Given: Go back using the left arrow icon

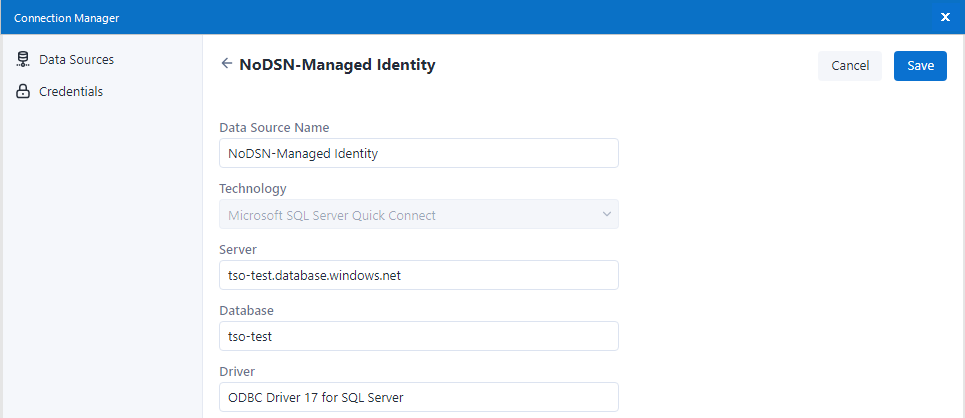Looking at the screenshot, I should pyautogui.click(x=227, y=64).
